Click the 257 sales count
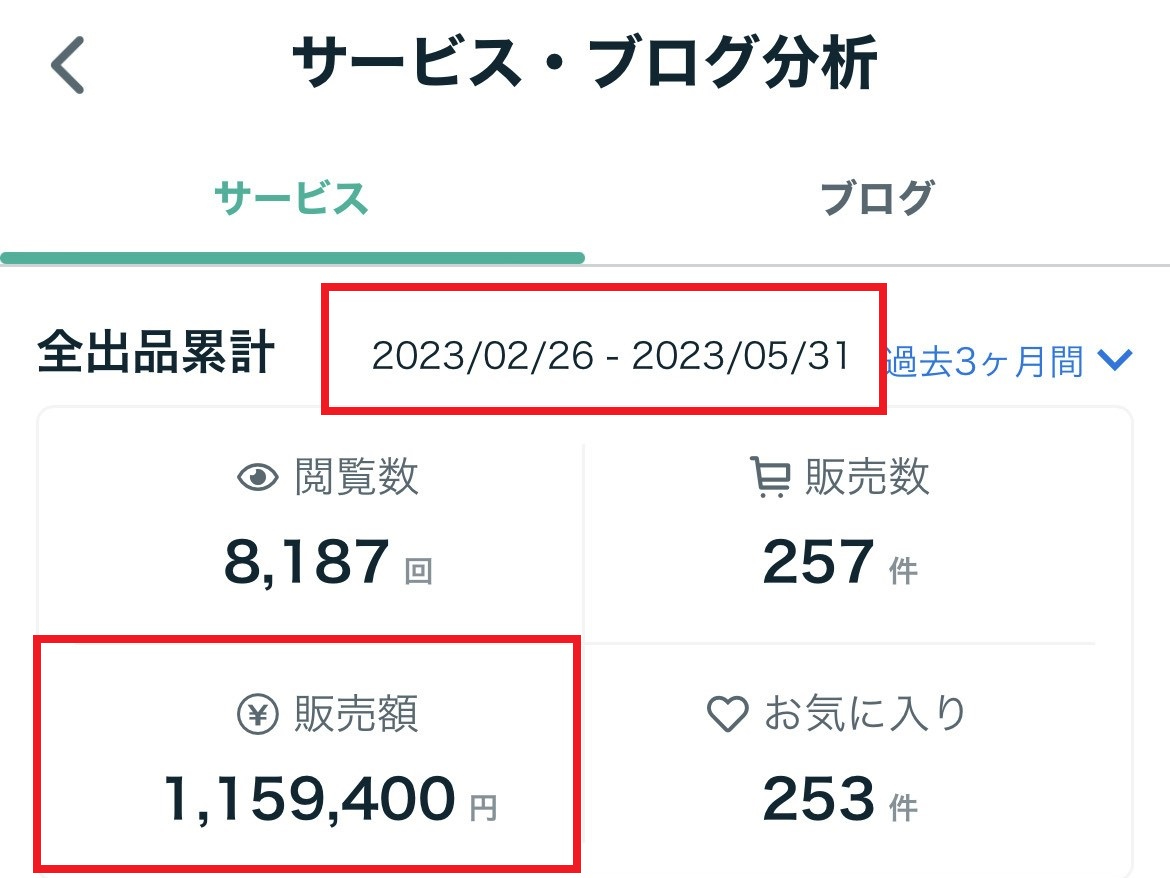The height and width of the screenshot is (878, 1170). click(x=818, y=563)
